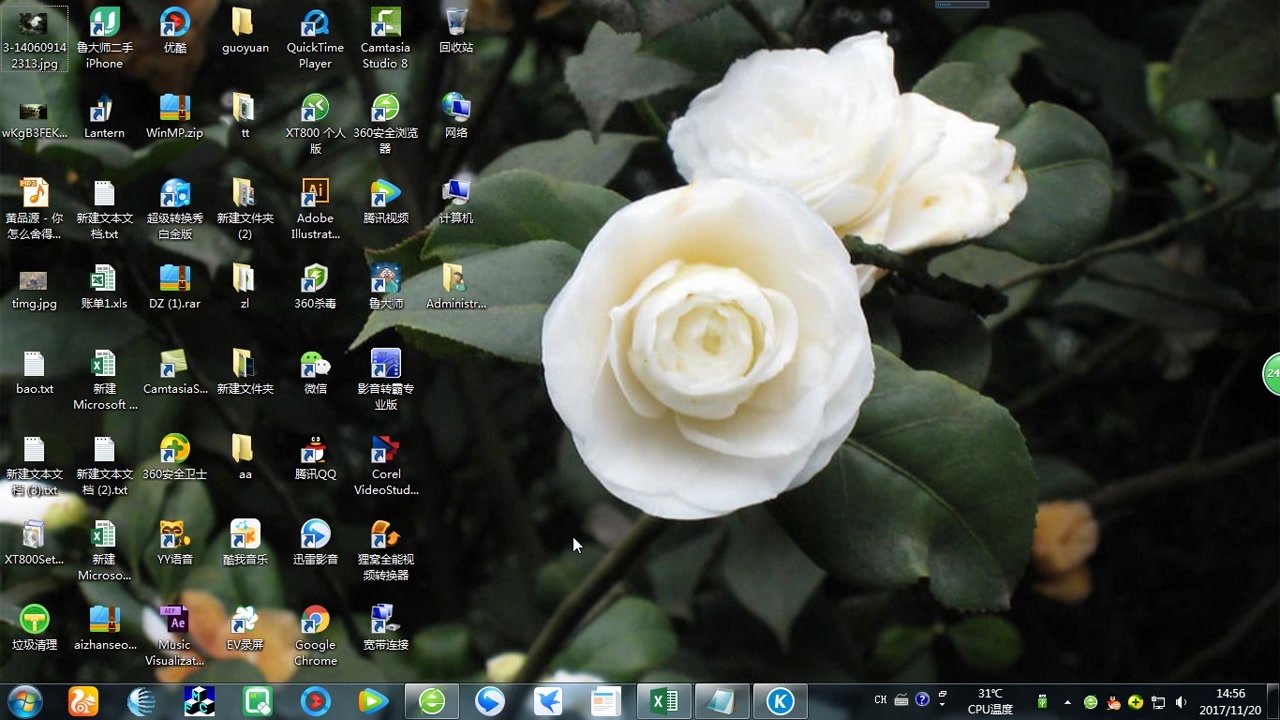The width and height of the screenshot is (1280, 720).
Task: Launch 鲁大师二手 iPhone shortcut
Action: coord(104,38)
